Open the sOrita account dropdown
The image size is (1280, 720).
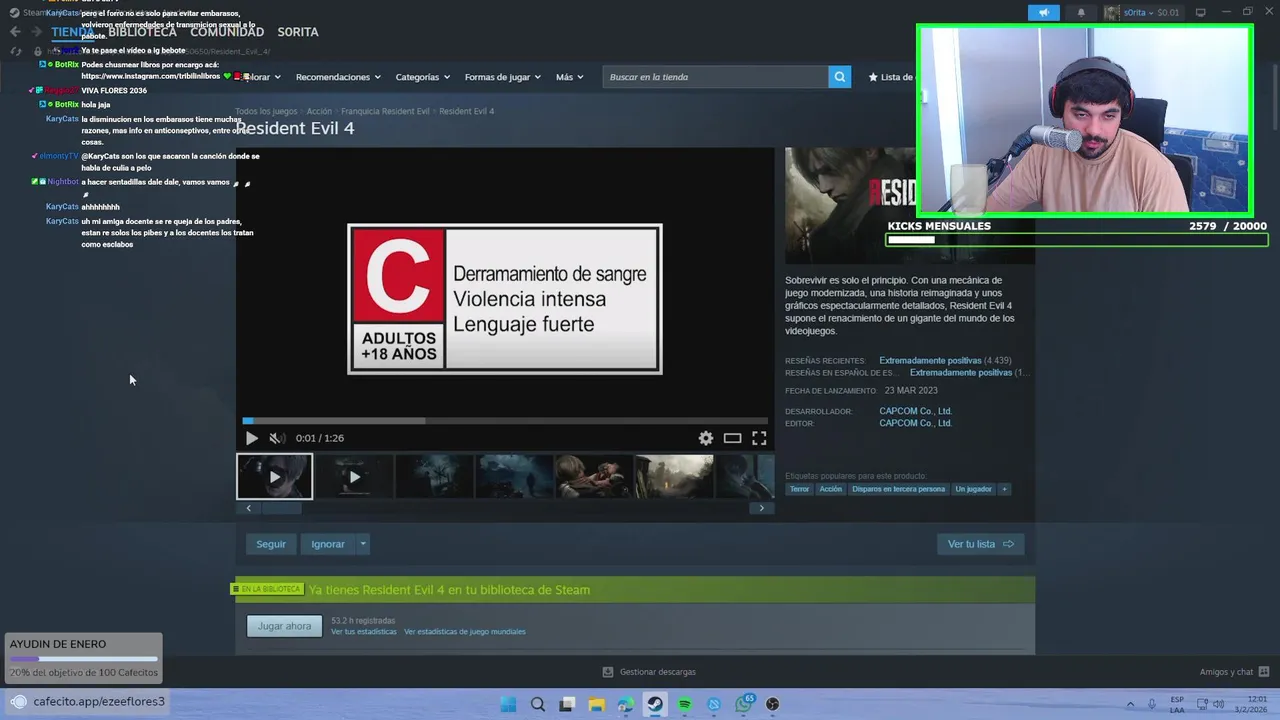(x=1141, y=12)
